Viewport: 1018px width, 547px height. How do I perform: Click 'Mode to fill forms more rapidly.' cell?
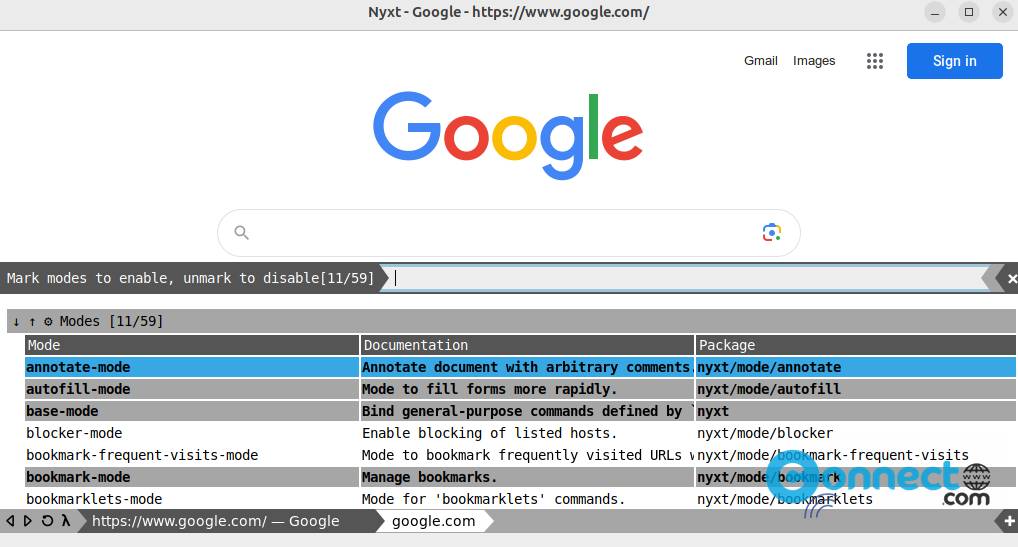[527, 389]
